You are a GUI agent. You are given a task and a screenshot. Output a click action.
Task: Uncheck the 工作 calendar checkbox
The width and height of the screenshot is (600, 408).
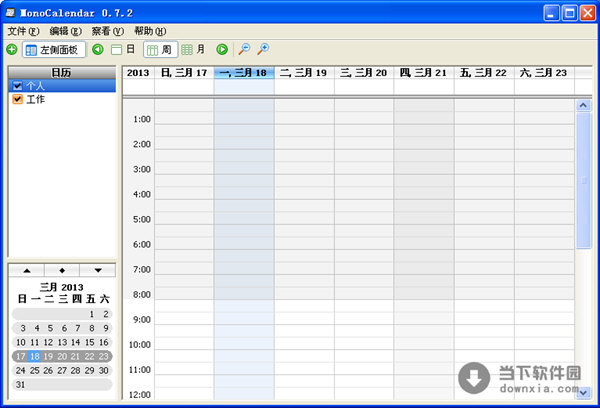pos(17,99)
